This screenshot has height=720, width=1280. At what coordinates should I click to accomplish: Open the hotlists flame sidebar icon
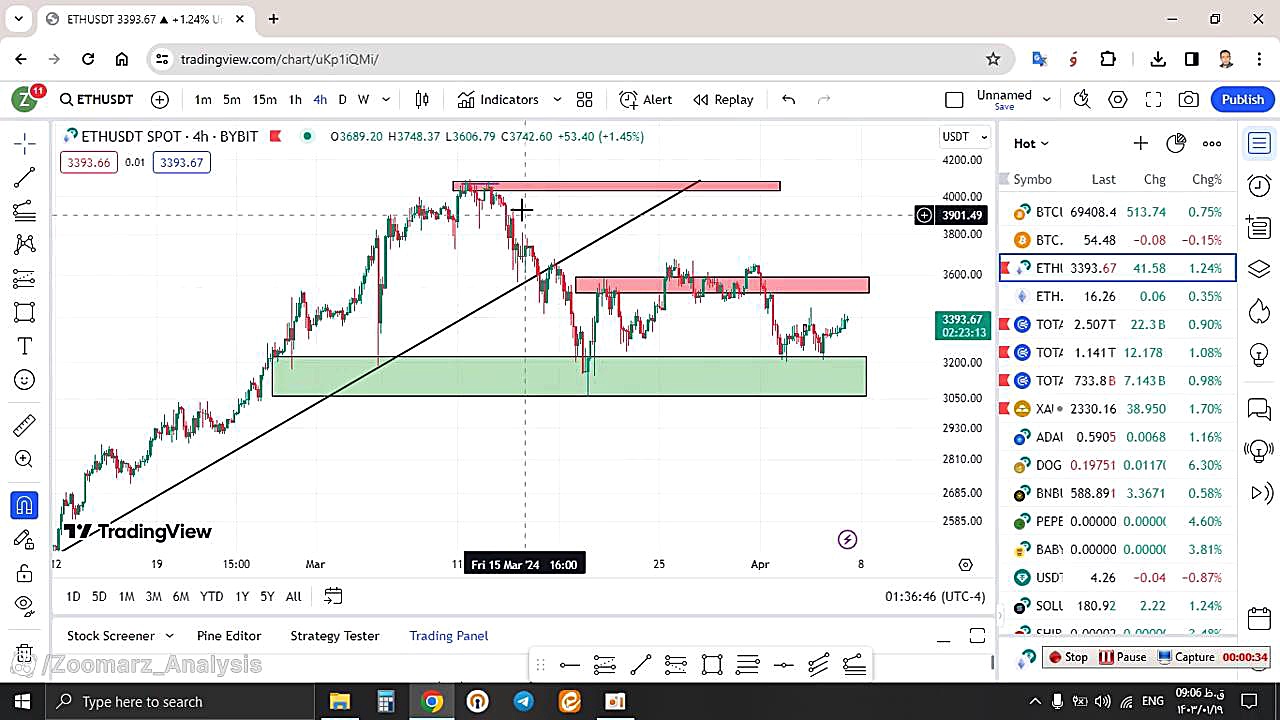pos(1259,310)
